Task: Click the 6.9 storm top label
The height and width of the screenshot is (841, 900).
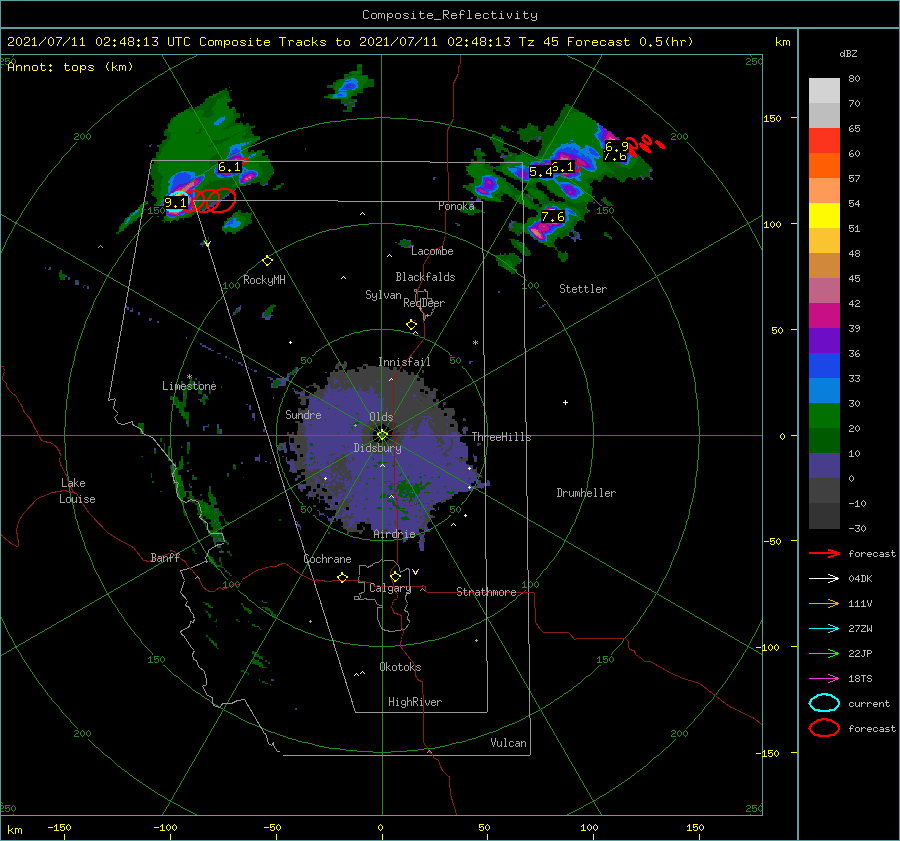Action: [617, 146]
